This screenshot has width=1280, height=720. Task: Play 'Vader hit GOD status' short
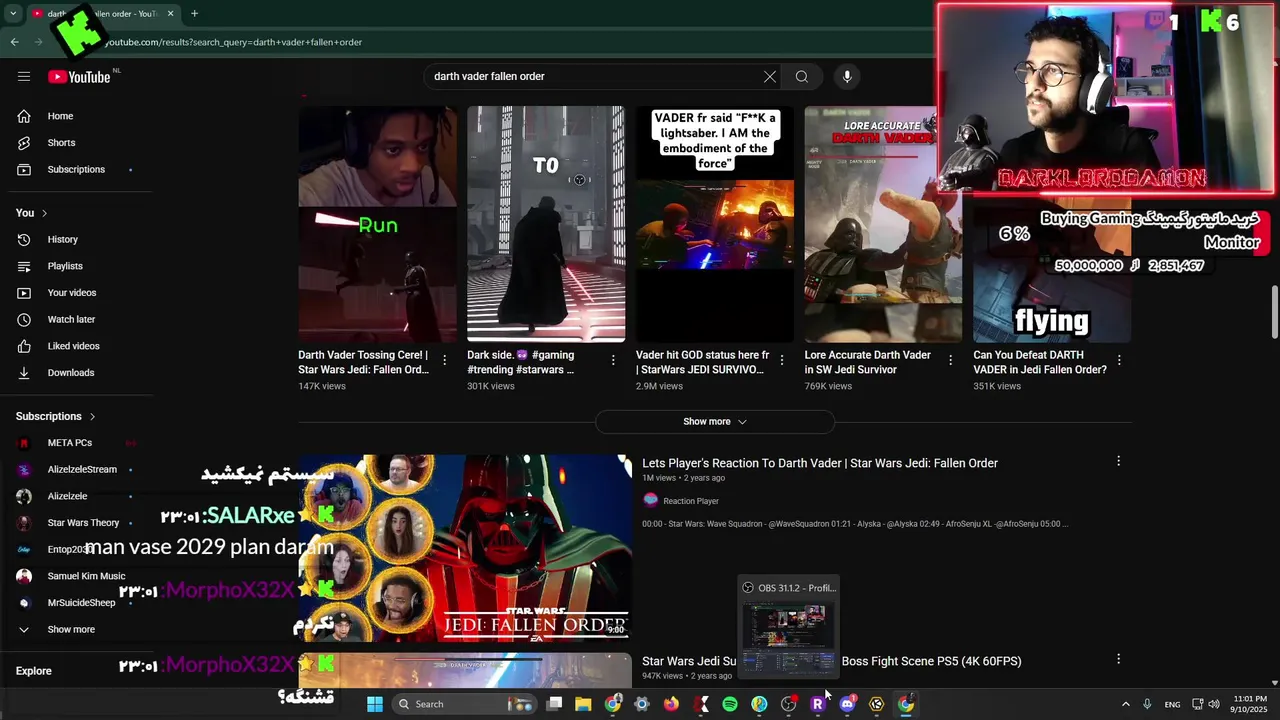tap(715, 224)
